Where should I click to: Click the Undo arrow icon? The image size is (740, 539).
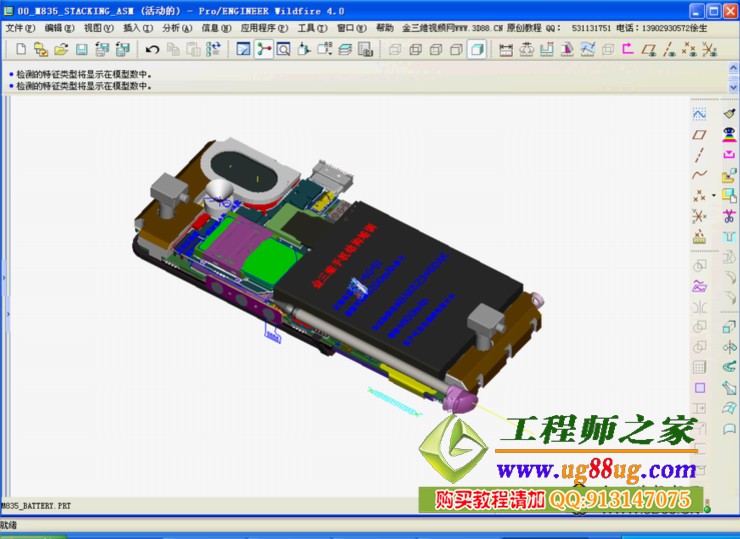click(153, 49)
